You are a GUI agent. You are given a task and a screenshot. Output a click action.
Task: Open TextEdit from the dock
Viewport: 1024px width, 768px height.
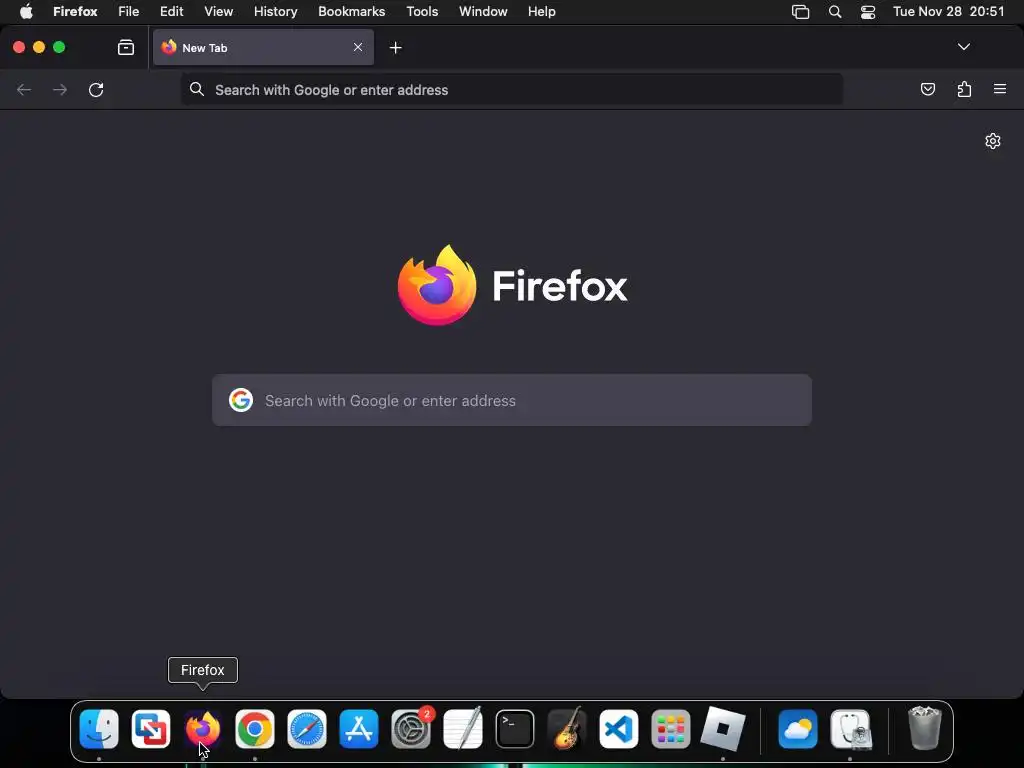[463, 729]
